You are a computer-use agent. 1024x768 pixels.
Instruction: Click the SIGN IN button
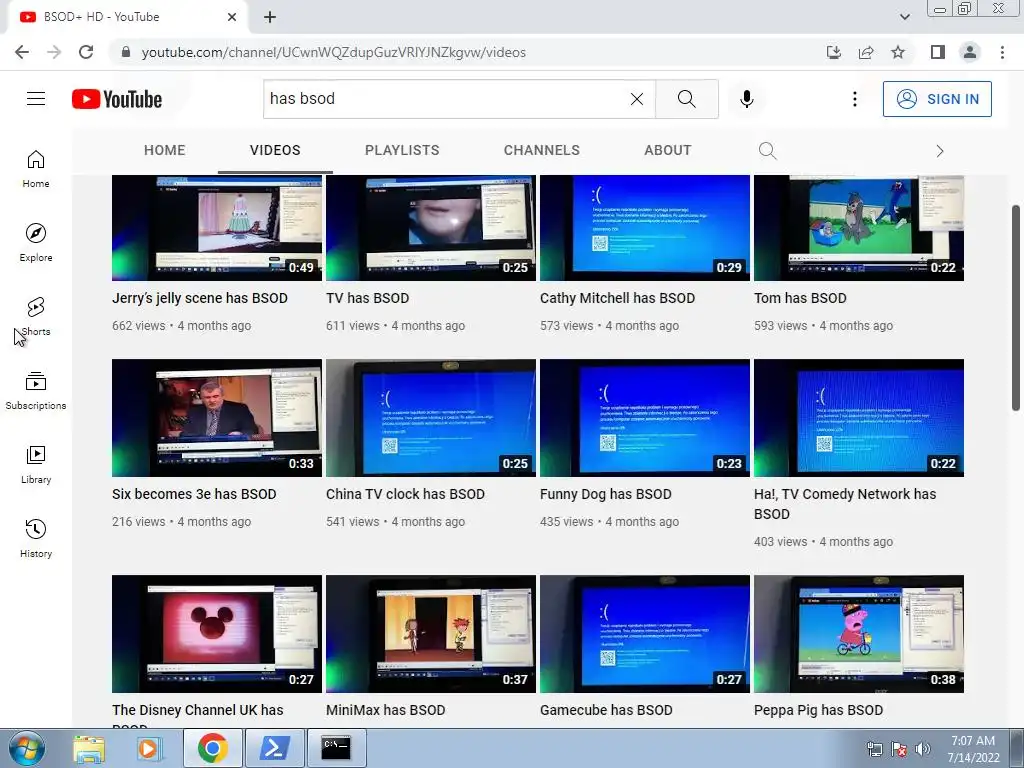click(x=937, y=99)
